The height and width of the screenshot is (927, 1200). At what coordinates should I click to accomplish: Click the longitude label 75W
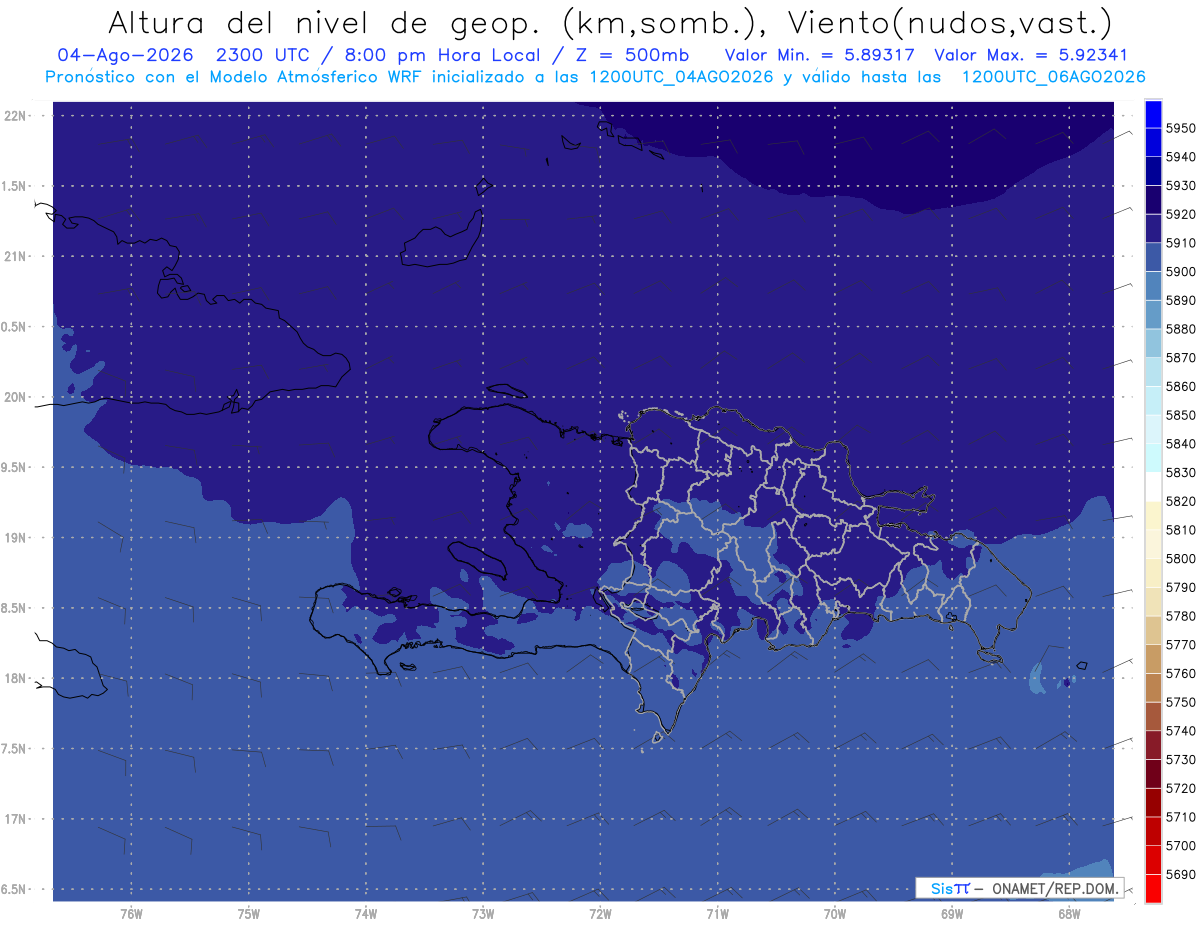point(249,914)
